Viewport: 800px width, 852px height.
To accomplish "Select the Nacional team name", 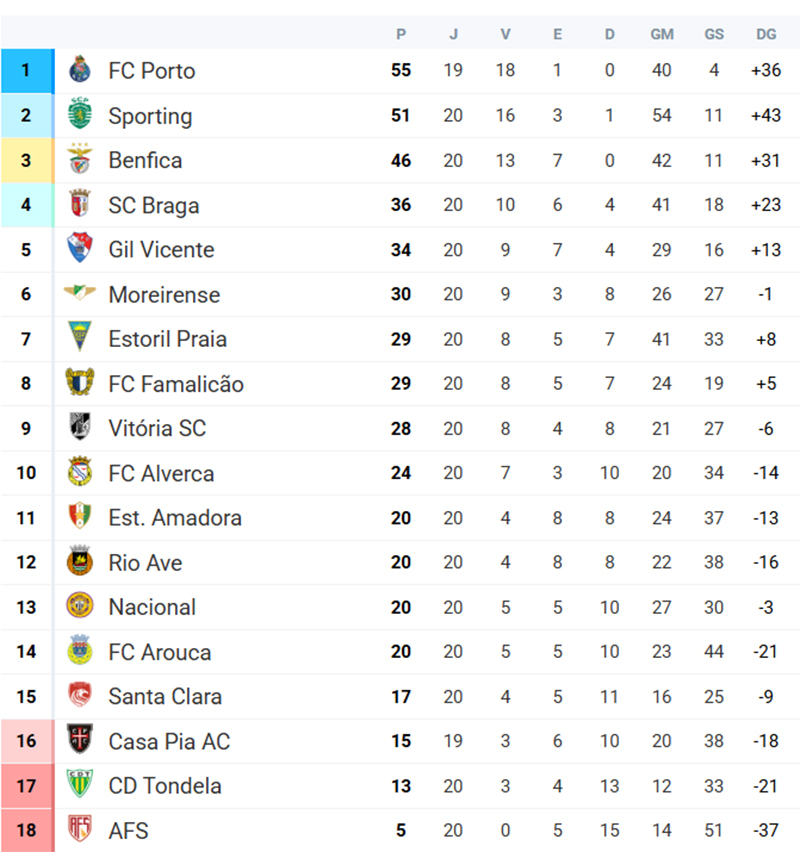I will coord(152,607).
